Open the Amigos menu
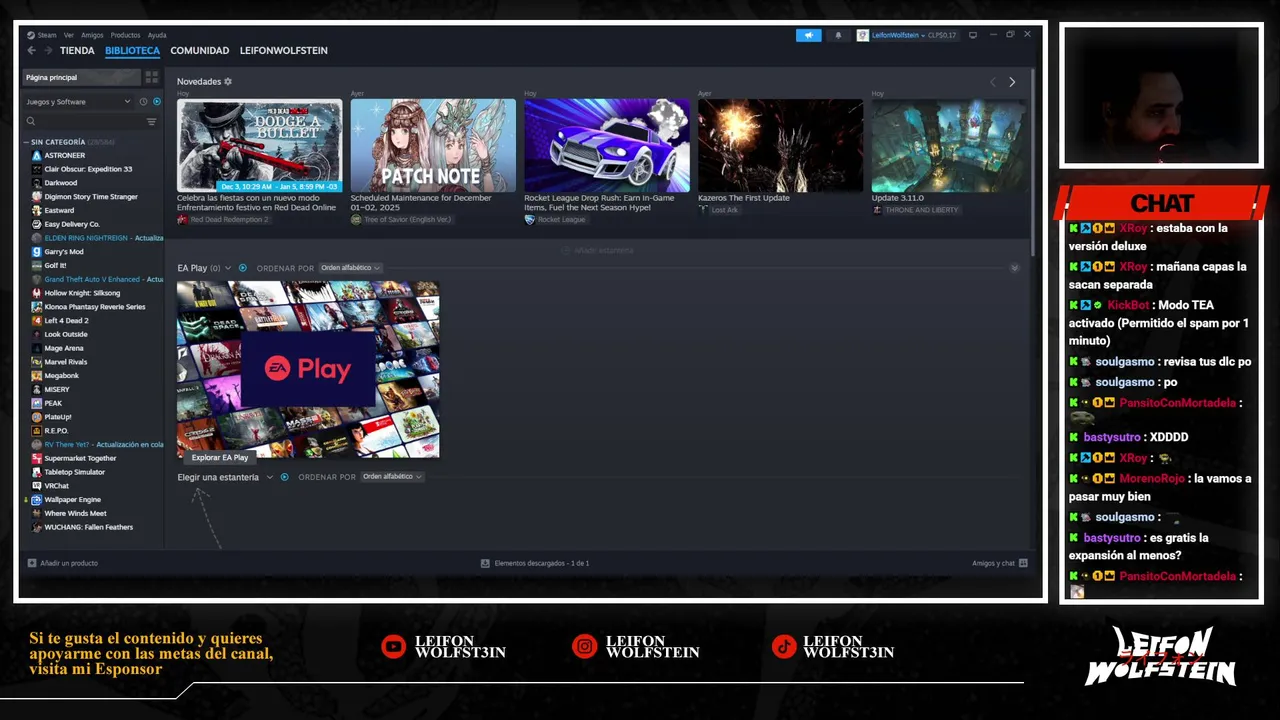 [x=92, y=35]
